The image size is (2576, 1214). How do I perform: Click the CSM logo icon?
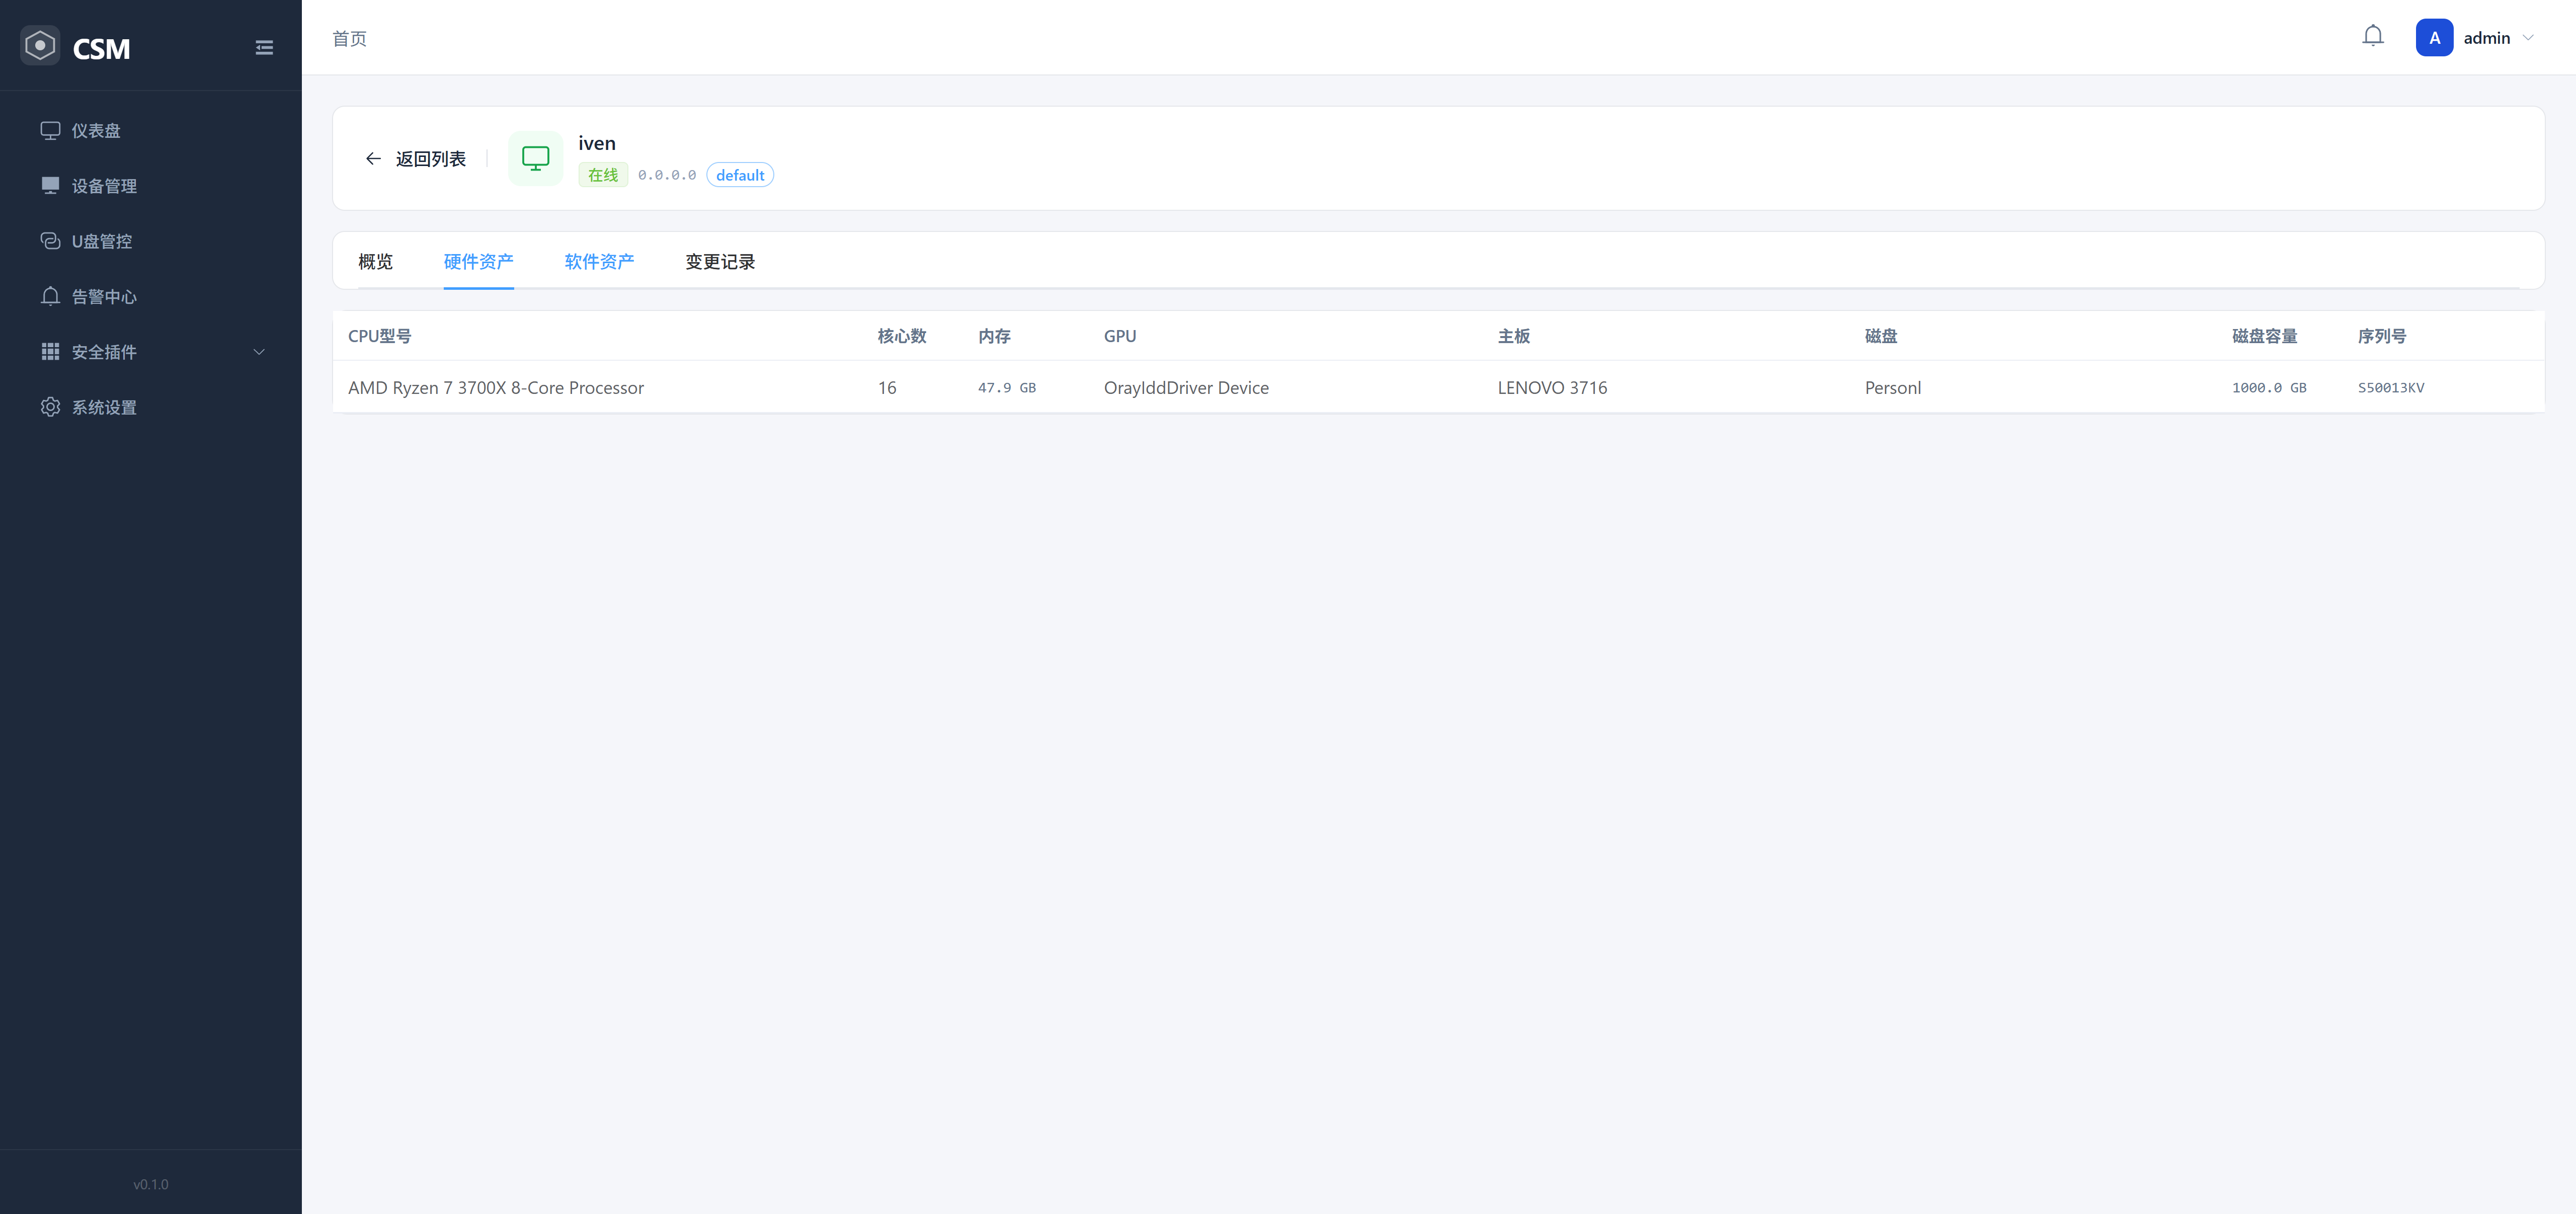(x=40, y=46)
